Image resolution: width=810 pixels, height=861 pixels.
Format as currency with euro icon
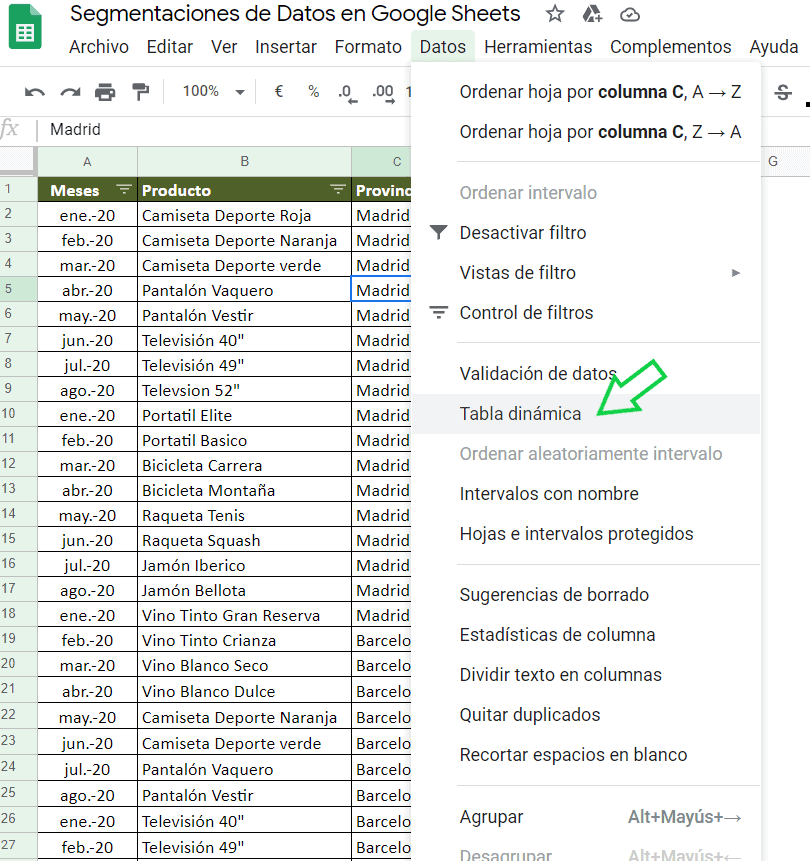click(279, 91)
